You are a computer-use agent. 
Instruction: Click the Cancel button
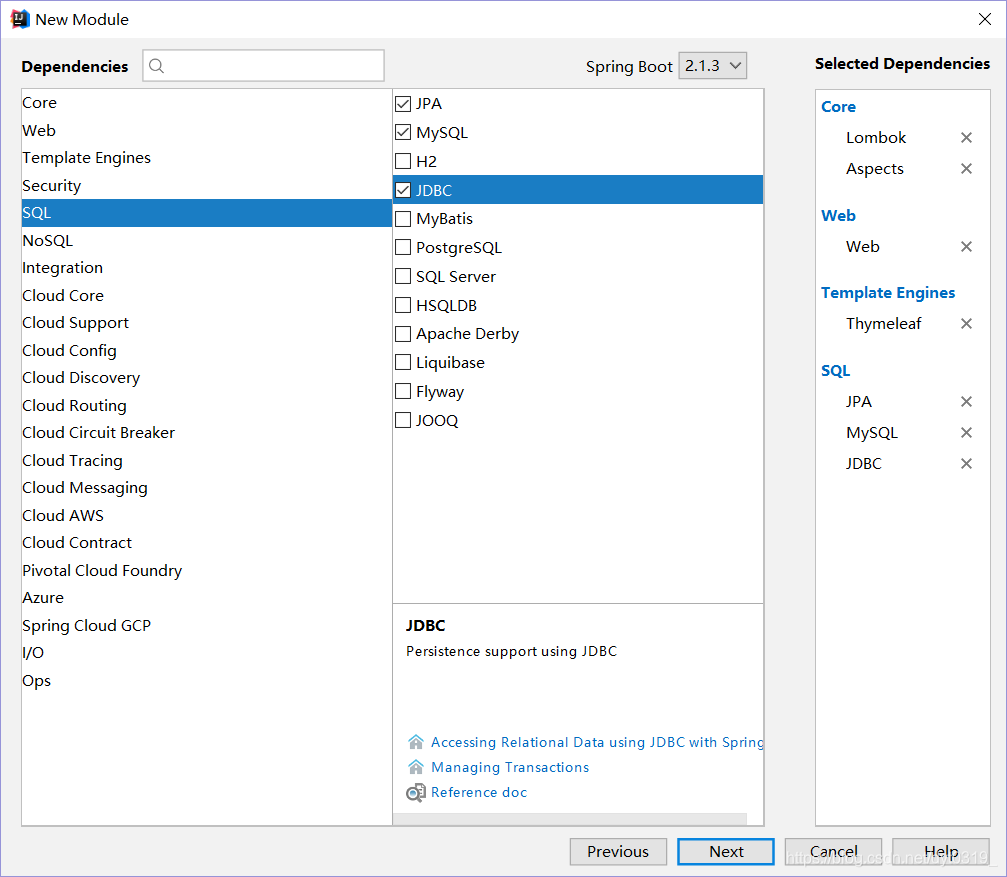pyautogui.click(x=833, y=851)
